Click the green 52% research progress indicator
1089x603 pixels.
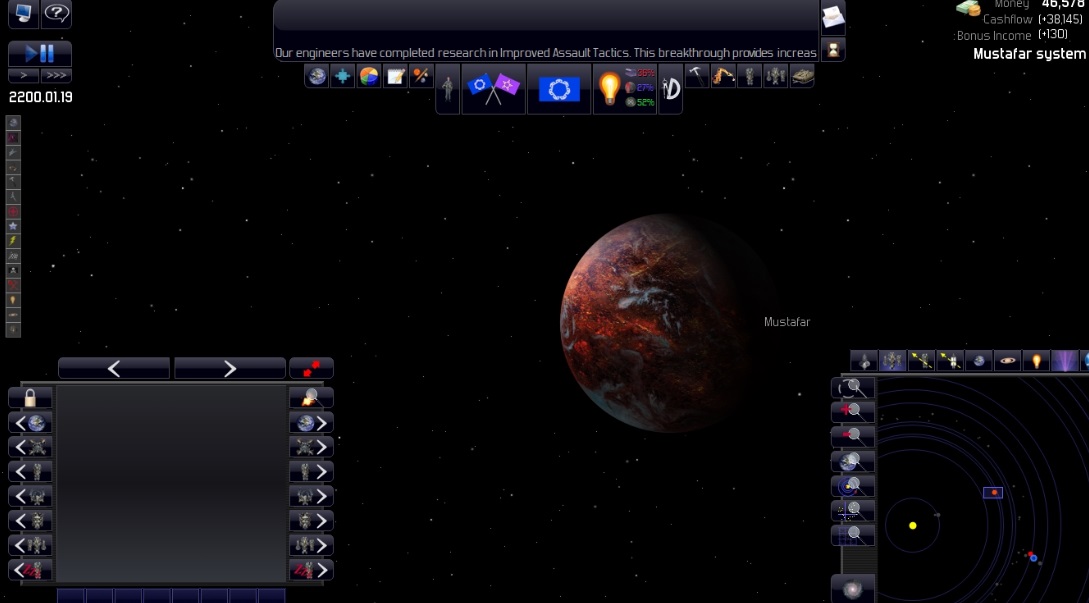click(641, 102)
